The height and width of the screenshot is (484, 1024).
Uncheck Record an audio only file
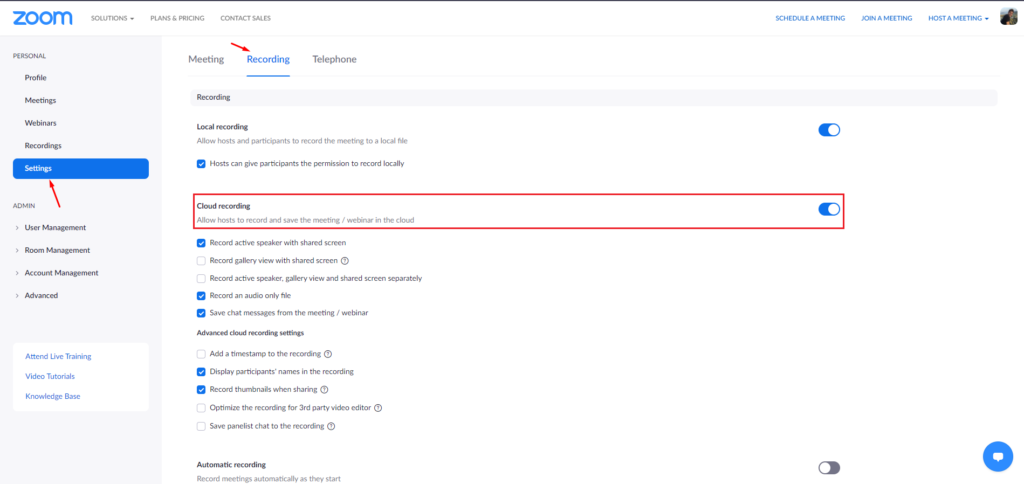[x=201, y=296]
